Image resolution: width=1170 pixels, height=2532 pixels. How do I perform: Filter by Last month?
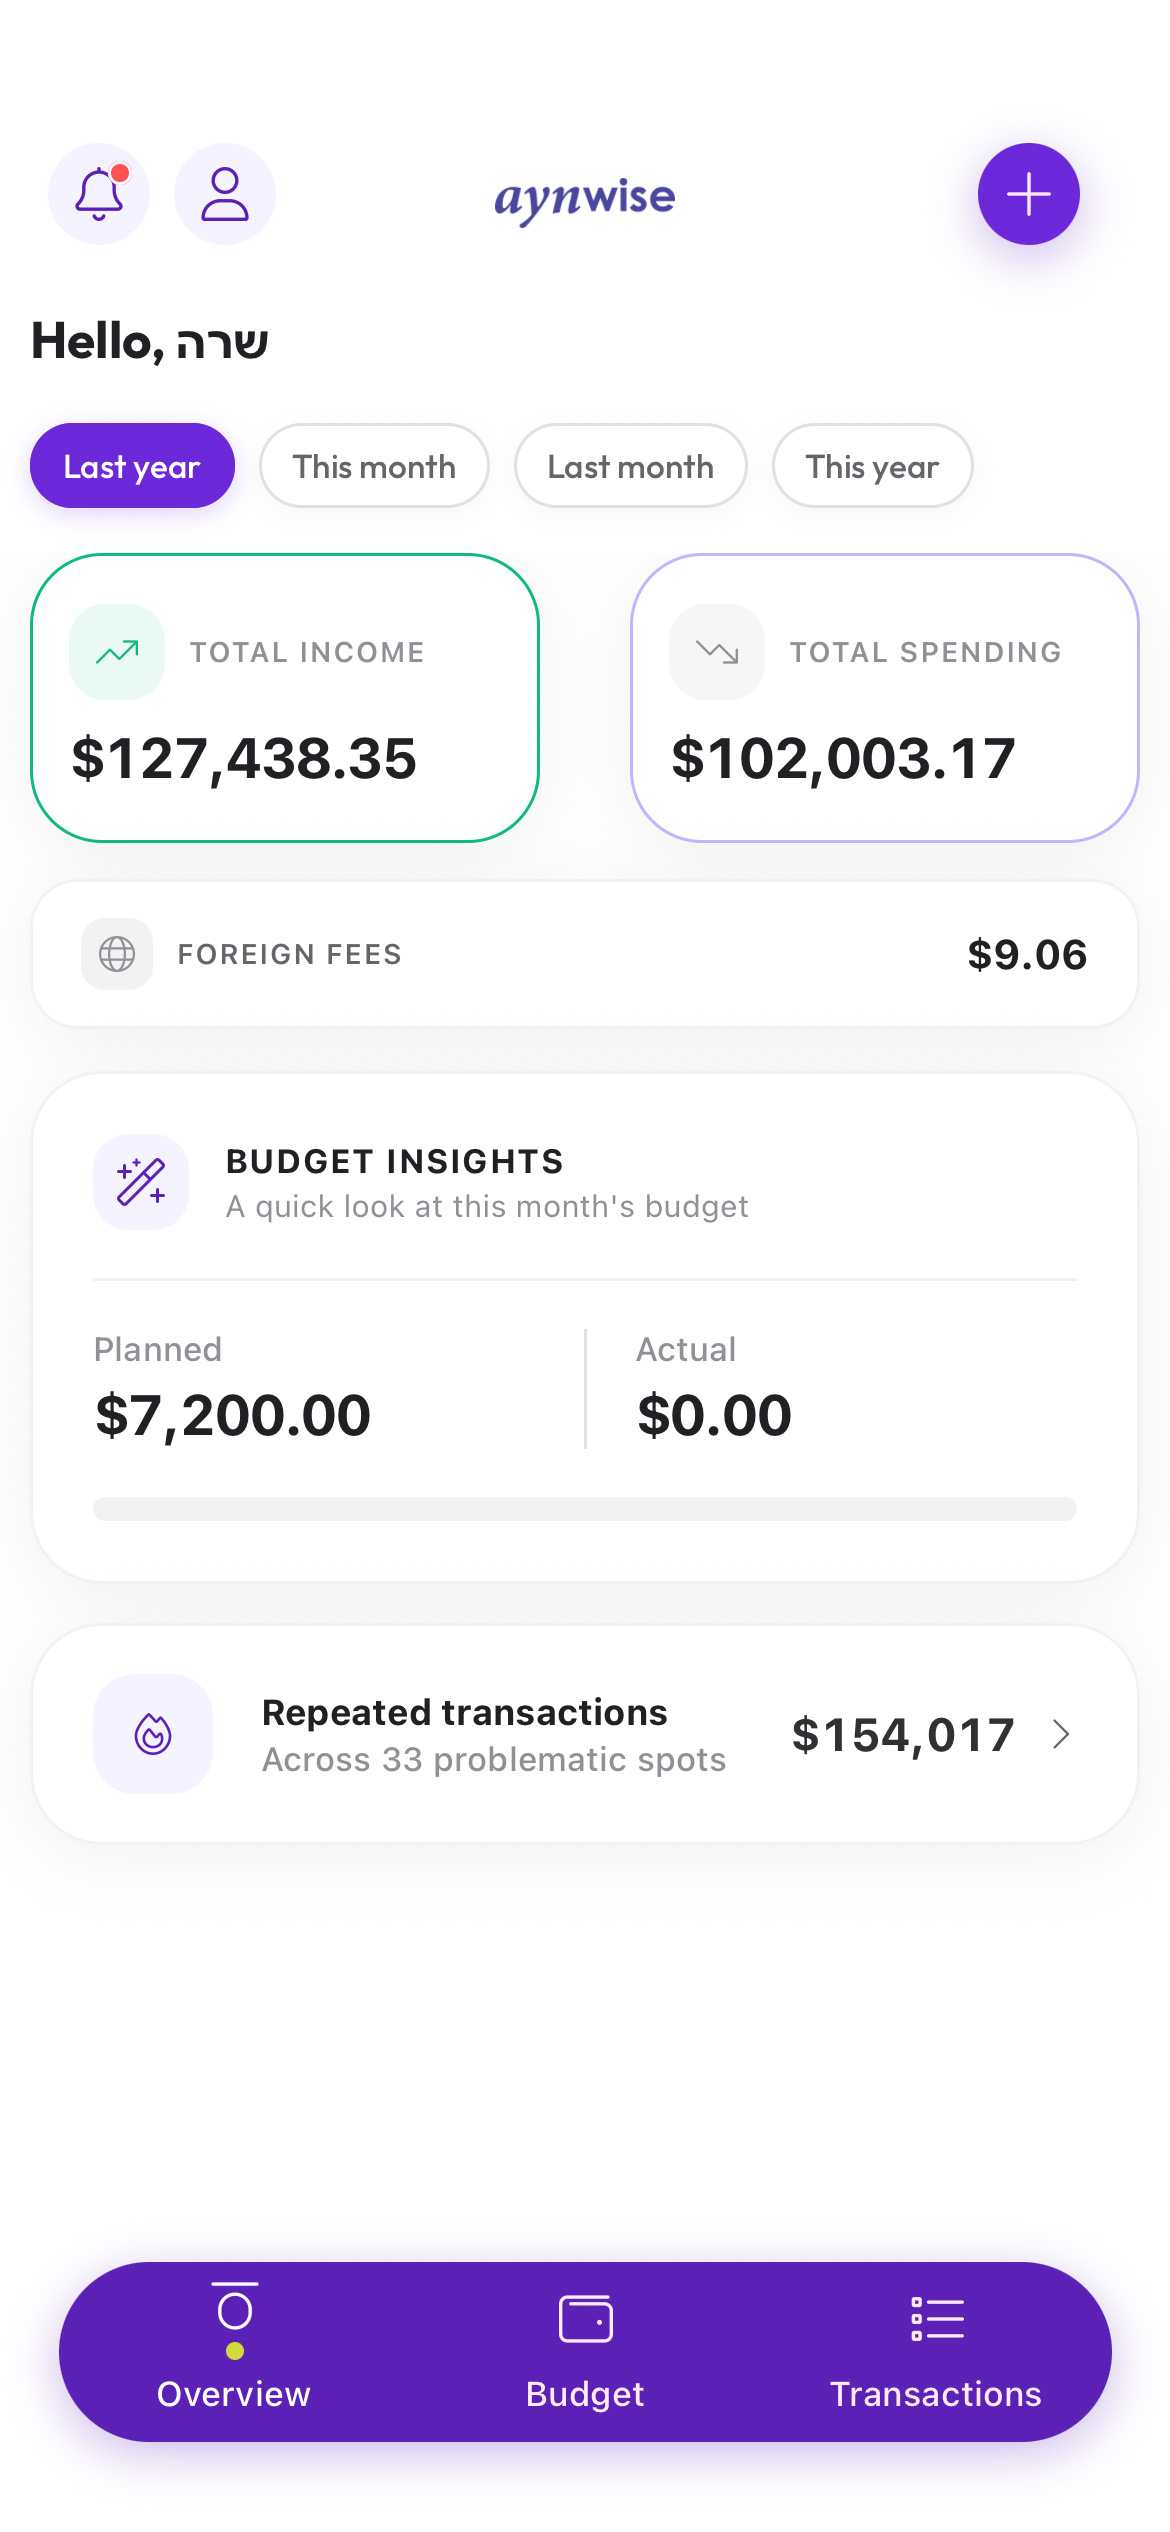click(x=630, y=466)
